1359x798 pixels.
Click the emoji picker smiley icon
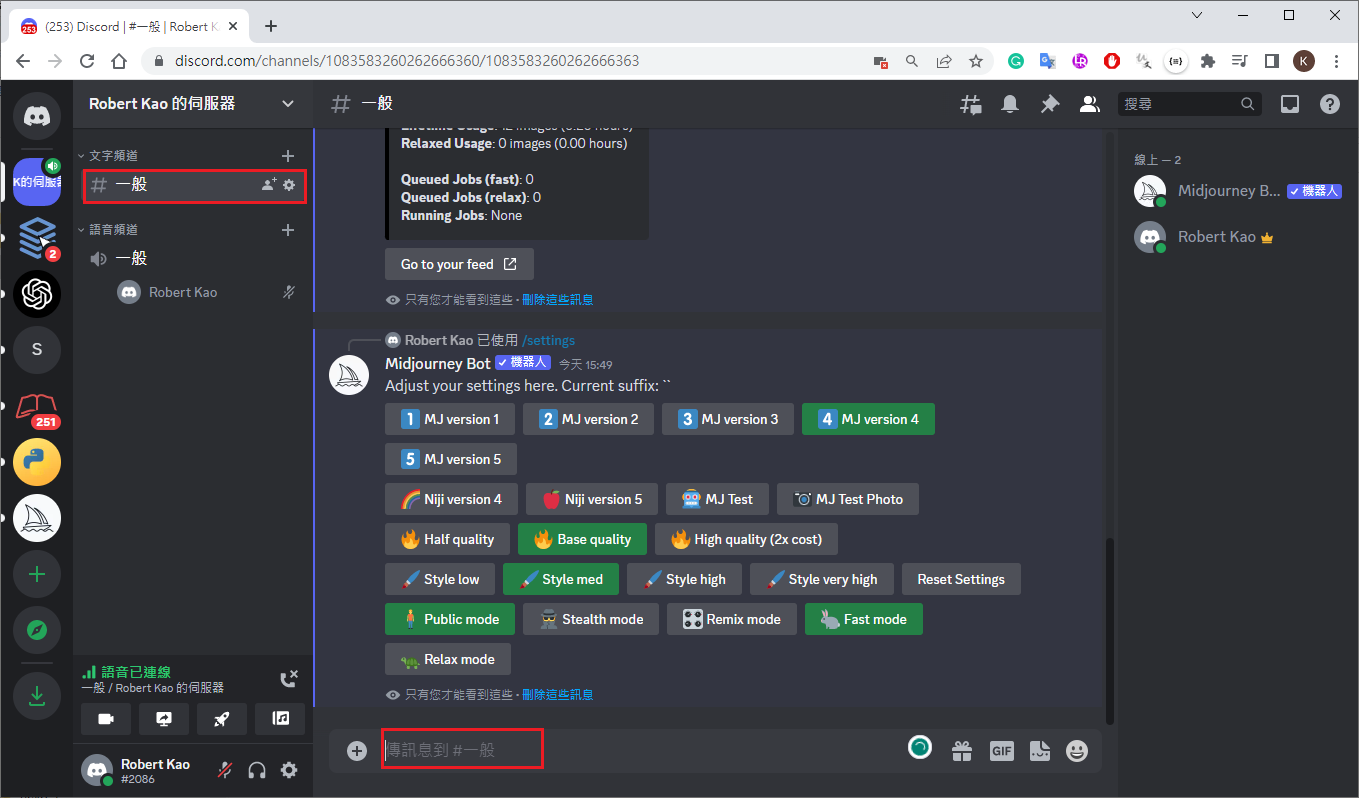coord(1077,751)
